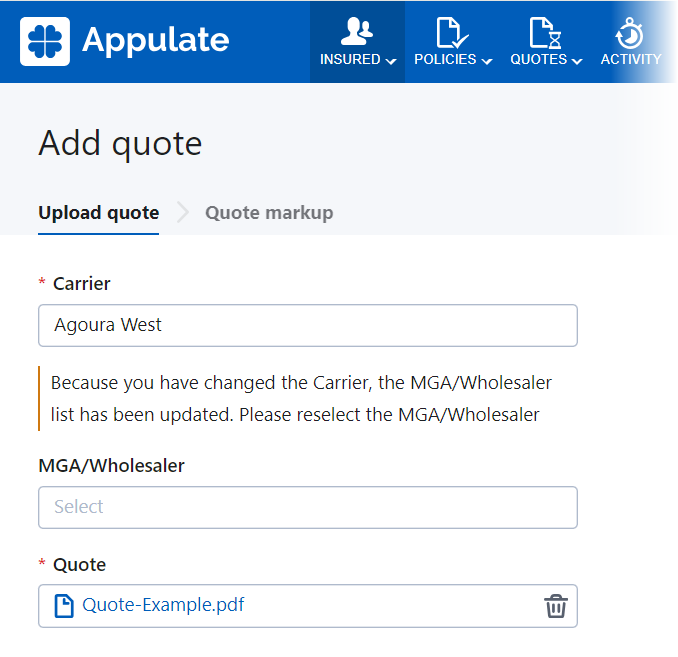Expand the chevron next to INSURED
This screenshot has width=678, height=657.
coord(391,61)
